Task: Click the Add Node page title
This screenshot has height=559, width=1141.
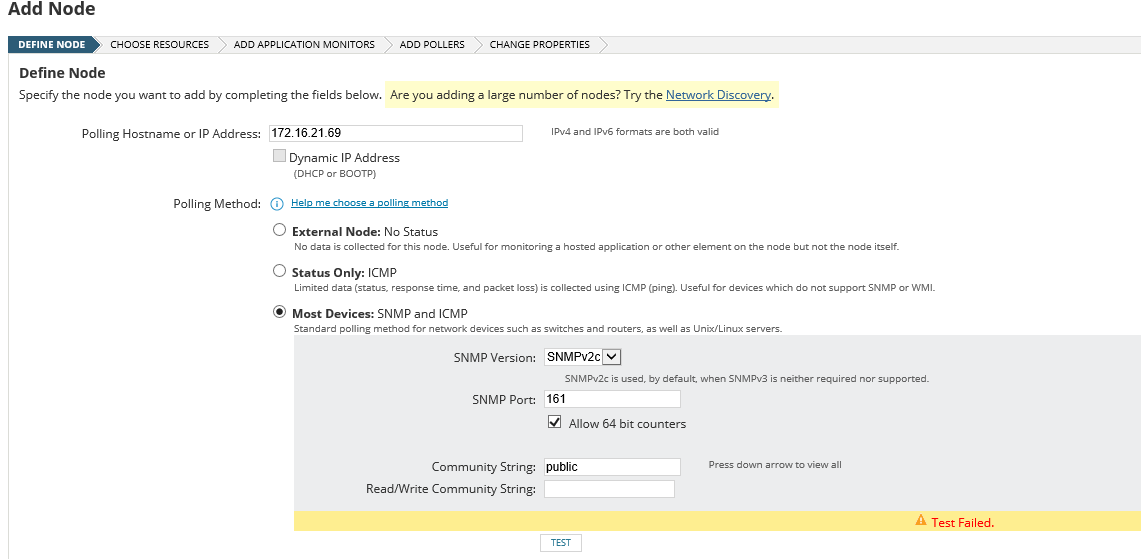Action: click(x=51, y=9)
